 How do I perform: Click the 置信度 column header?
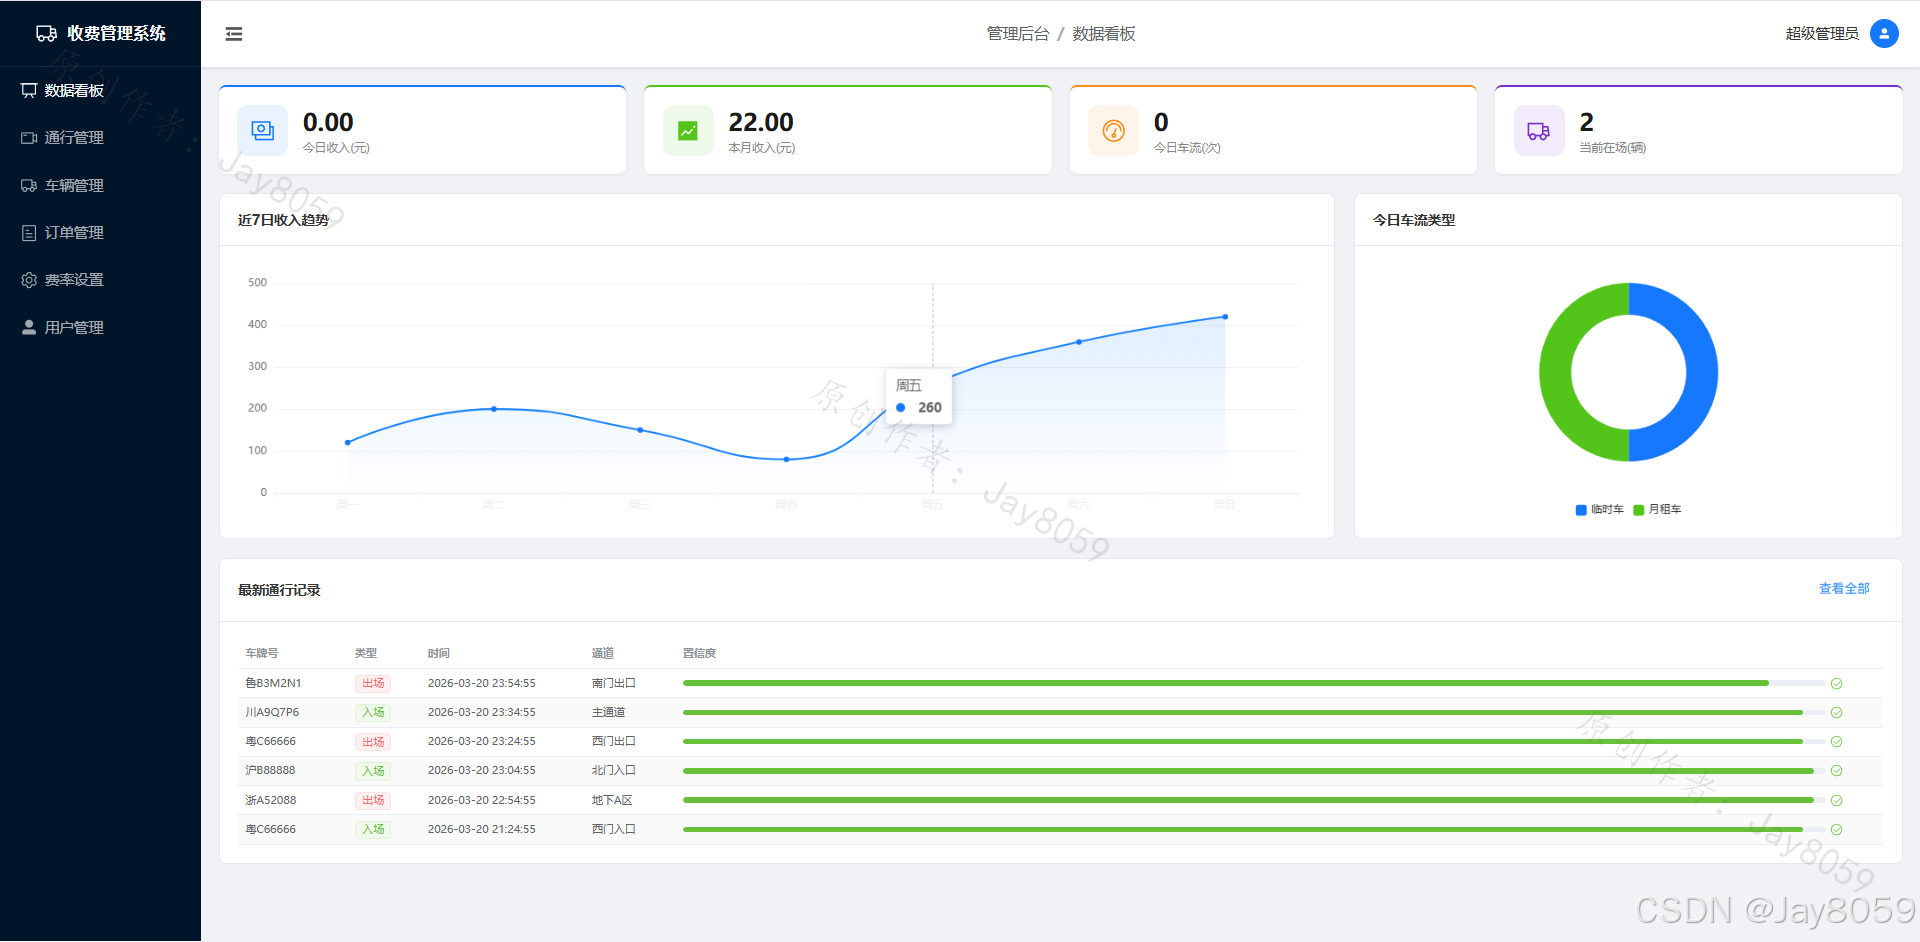pos(699,654)
